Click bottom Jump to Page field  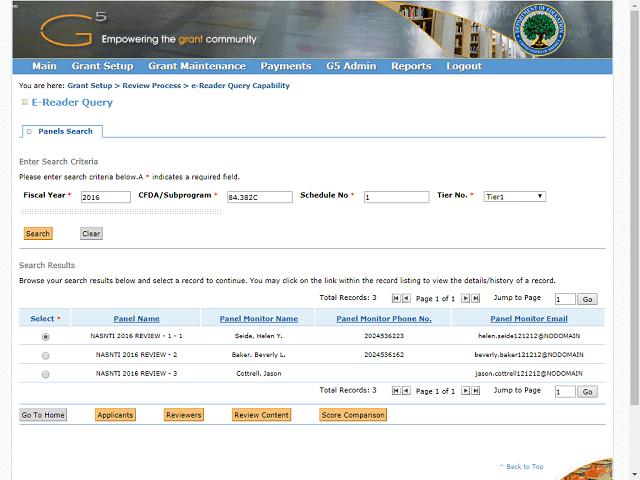pos(565,392)
